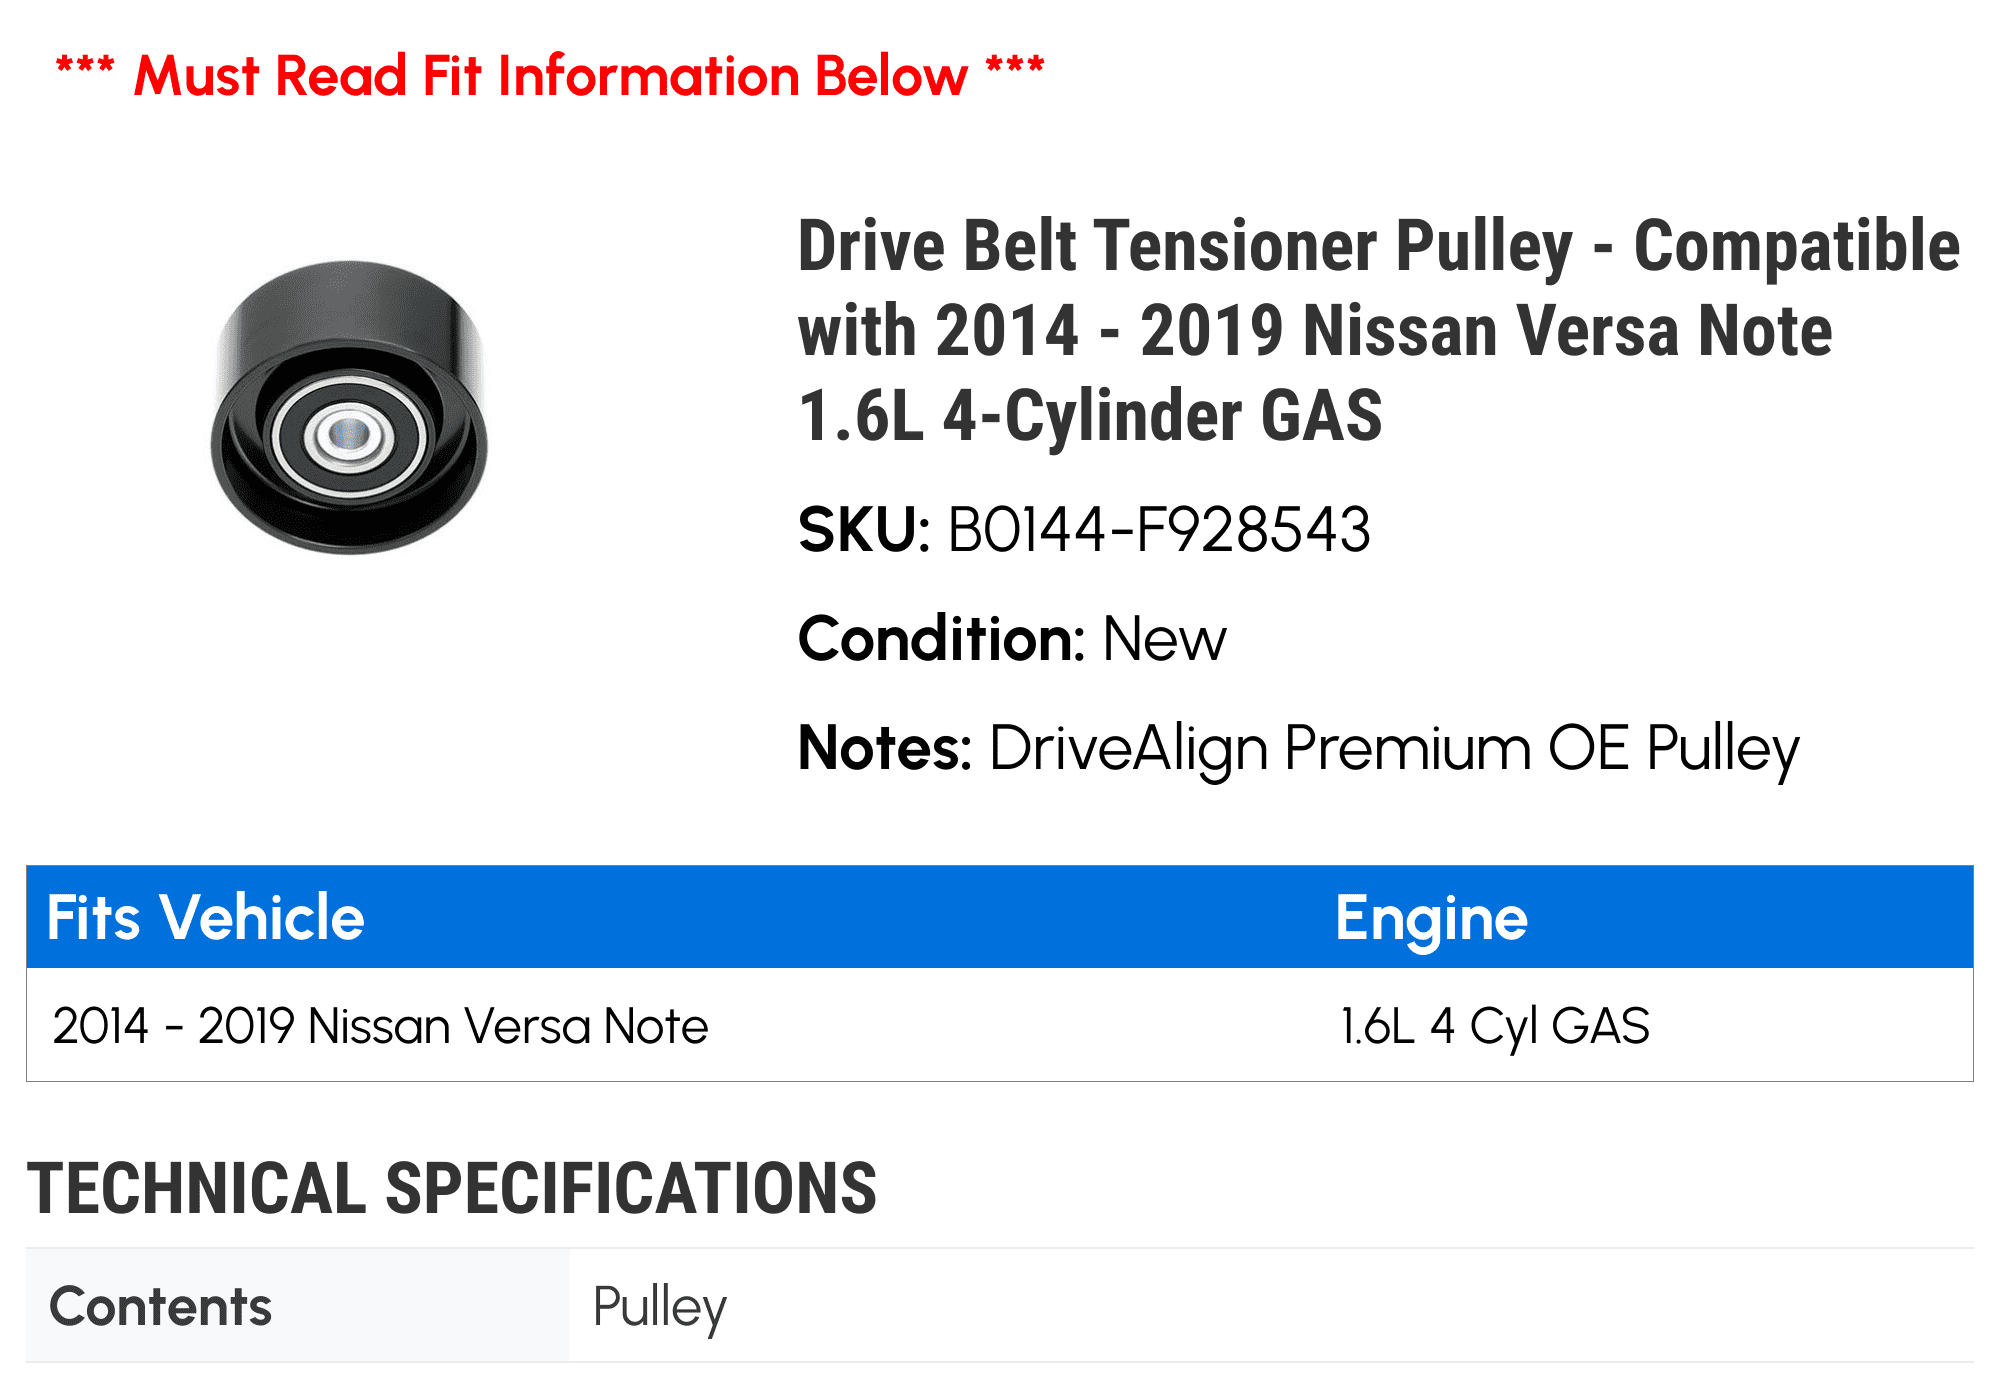This screenshot has width=2000, height=1389.
Task: Click the word Compatible in the title
Action: [1796, 246]
